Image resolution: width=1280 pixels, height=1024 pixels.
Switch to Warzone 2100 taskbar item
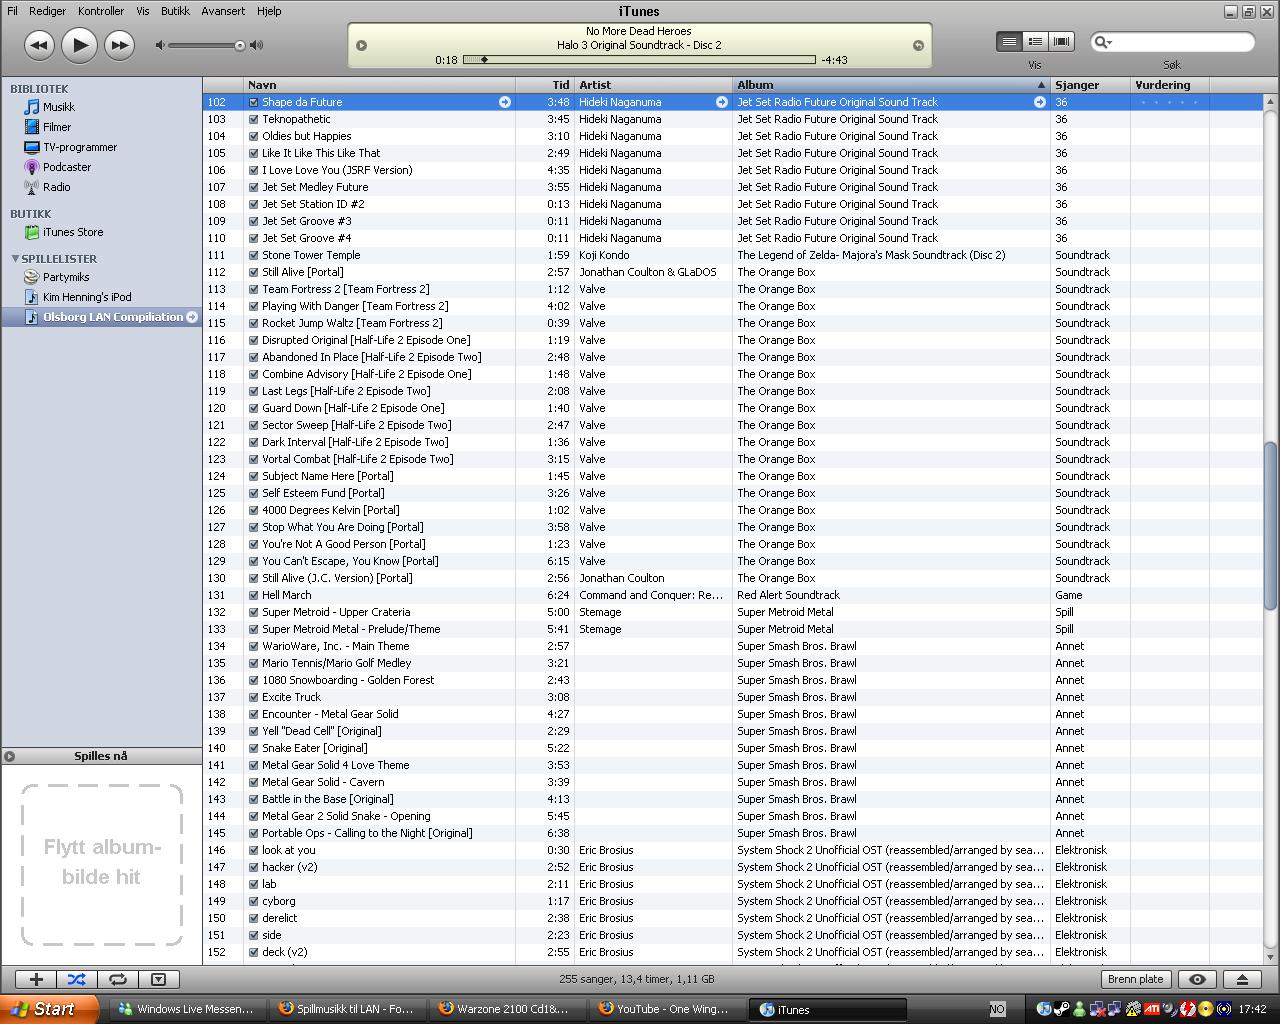click(x=507, y=1009)
